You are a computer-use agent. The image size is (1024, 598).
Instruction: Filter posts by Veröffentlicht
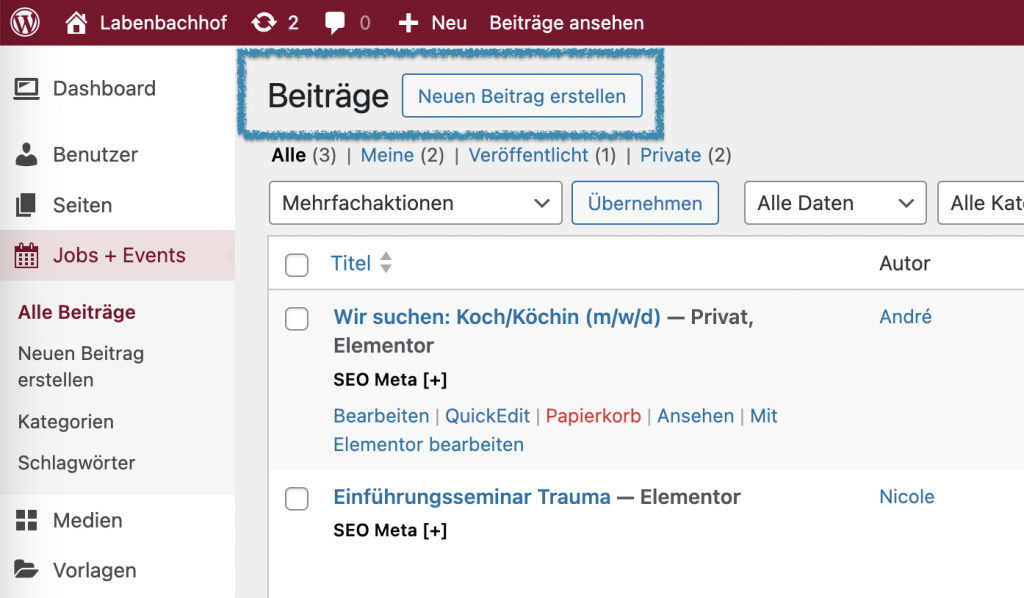pyautogui.click(x=528, y=155)
